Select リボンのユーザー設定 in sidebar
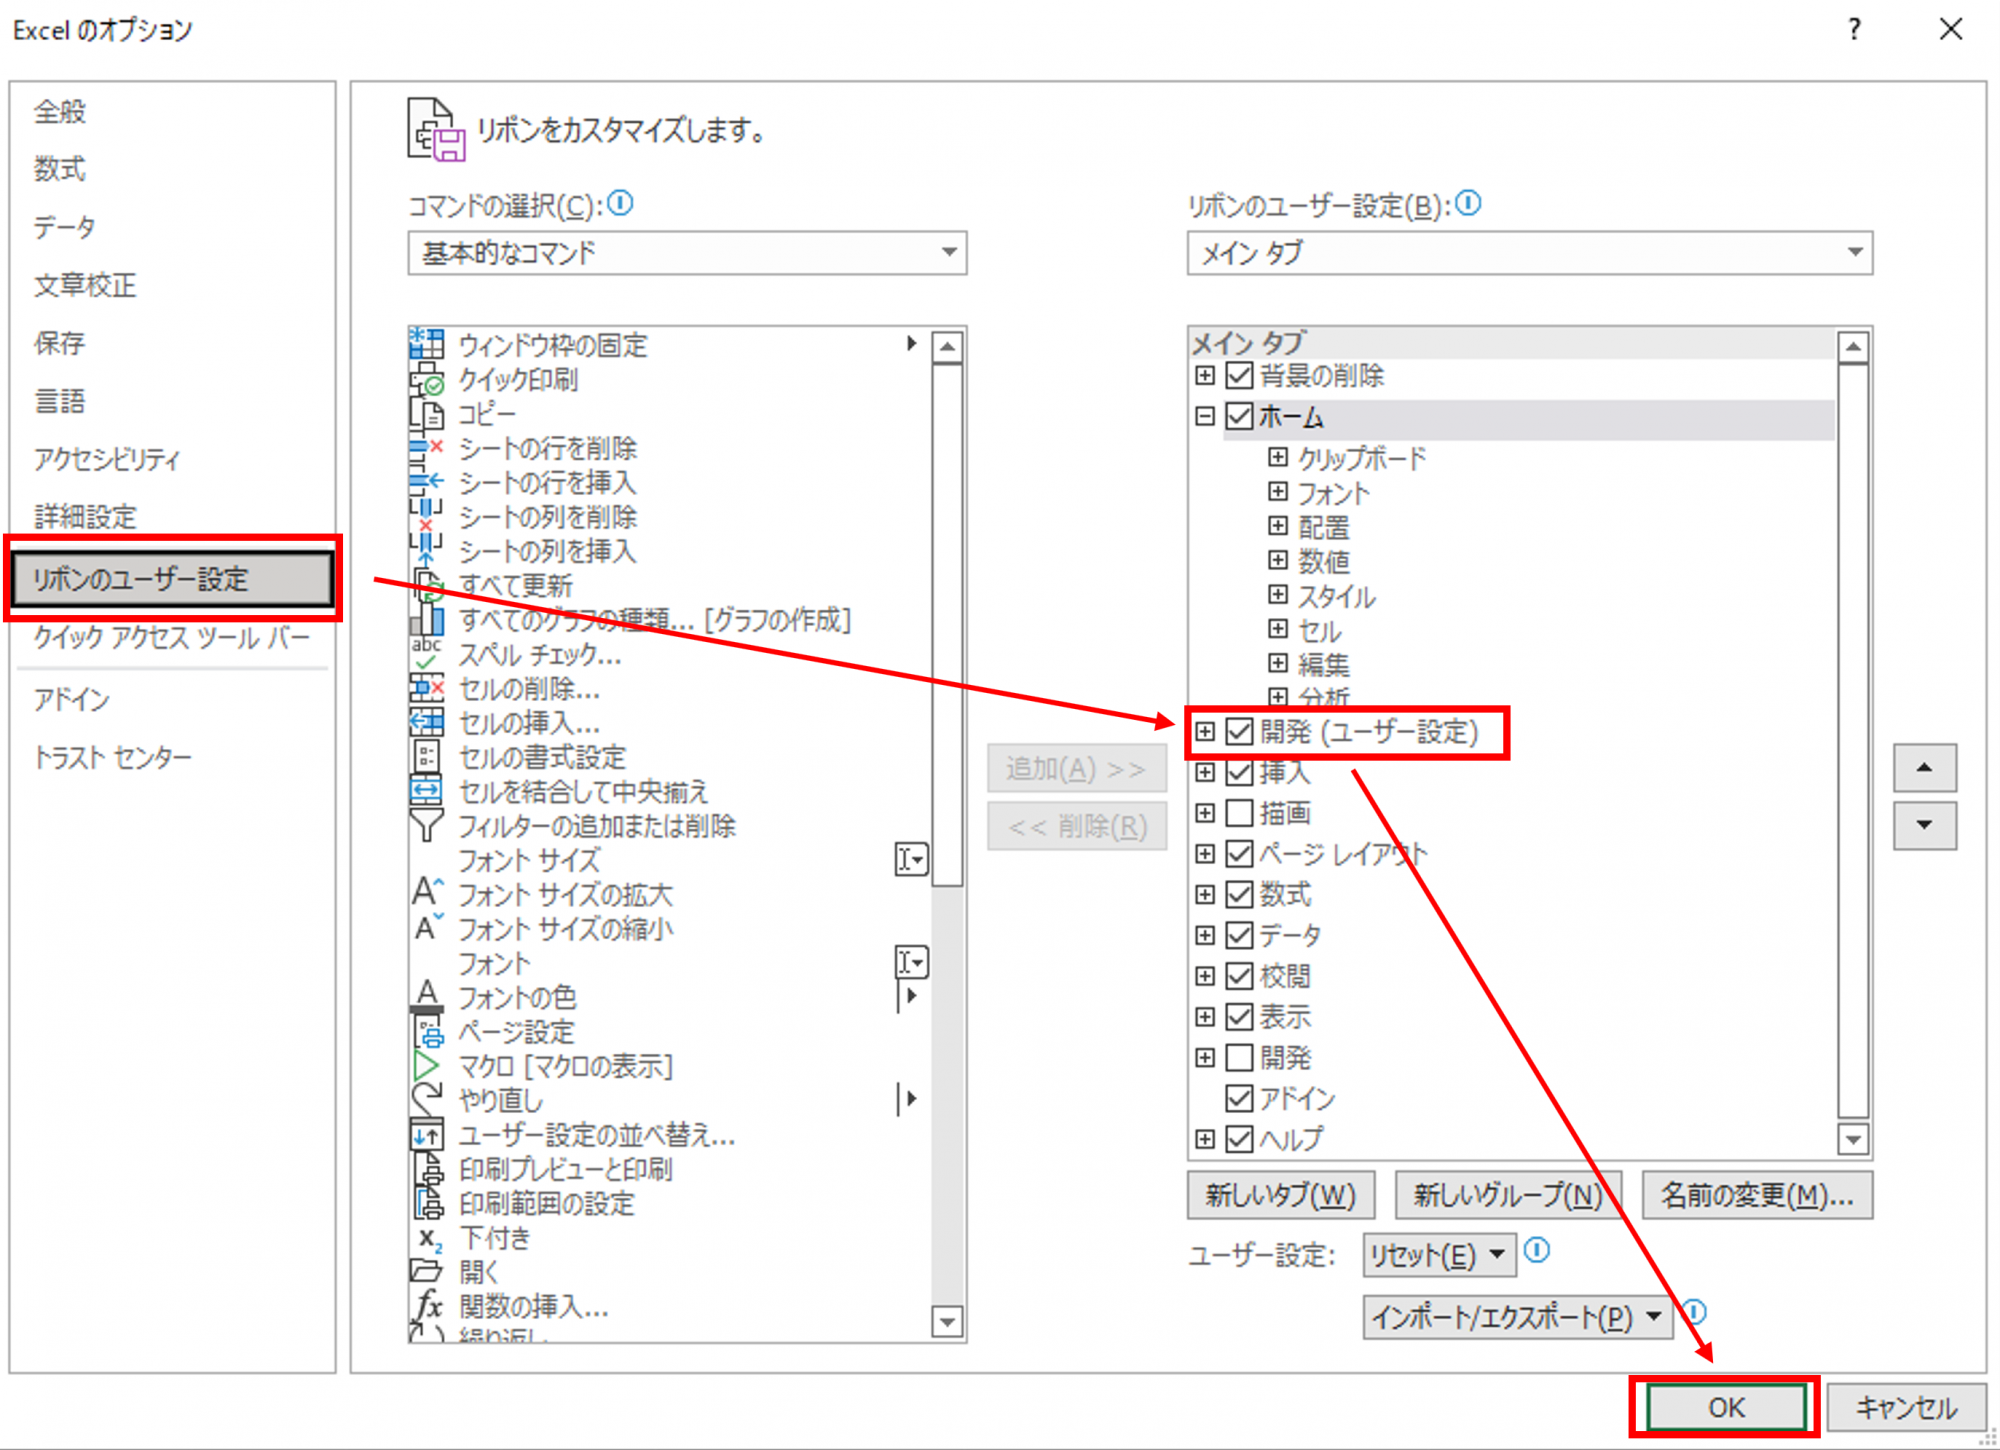The width and height of the screenshot is (2000, 1450). click(173, 579)
